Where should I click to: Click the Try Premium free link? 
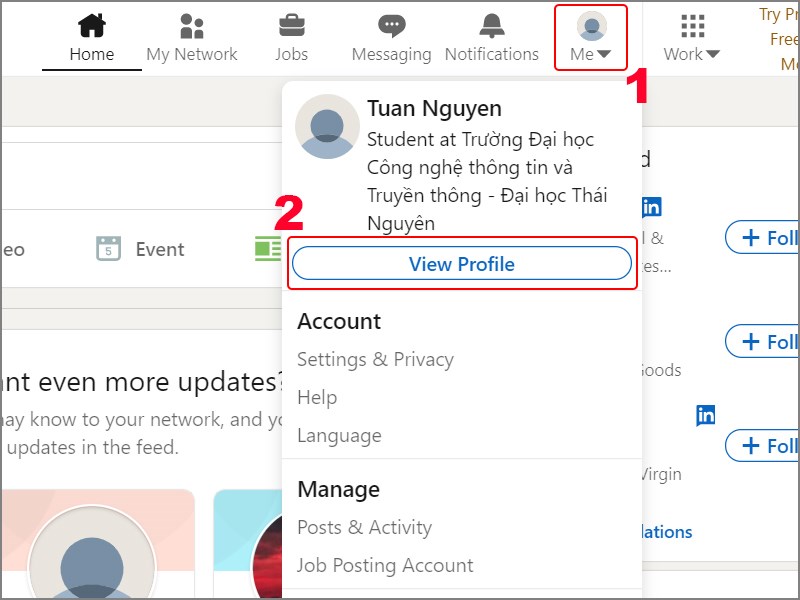pos(779,39)
